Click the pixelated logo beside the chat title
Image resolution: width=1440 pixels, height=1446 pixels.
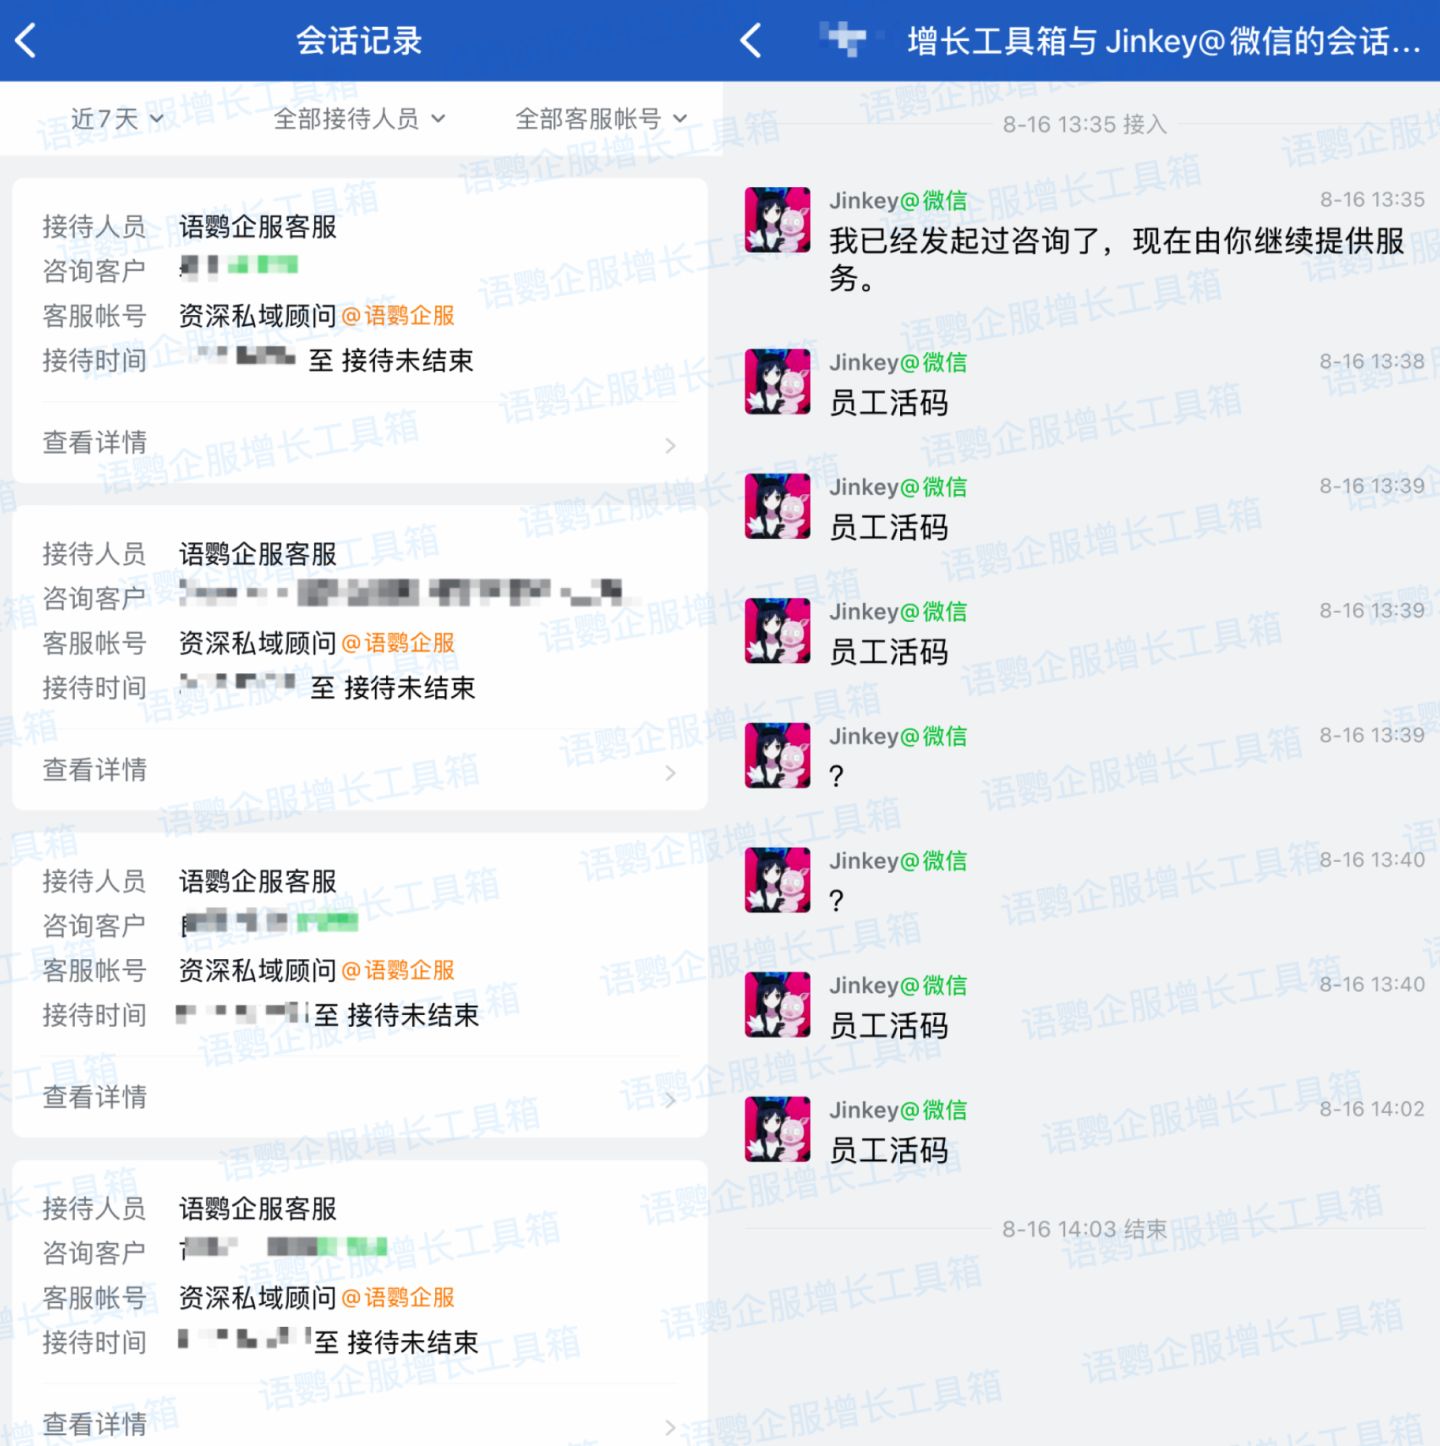coord(845,40)
